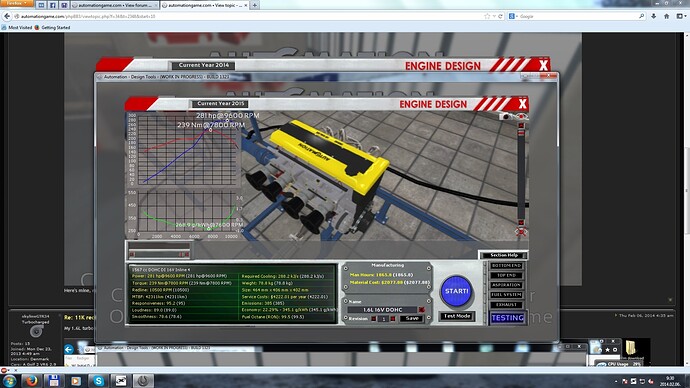This screenshot has height=388, width=690.
Task: Toggle Test Mode
Action: click(x=457, y=316)
